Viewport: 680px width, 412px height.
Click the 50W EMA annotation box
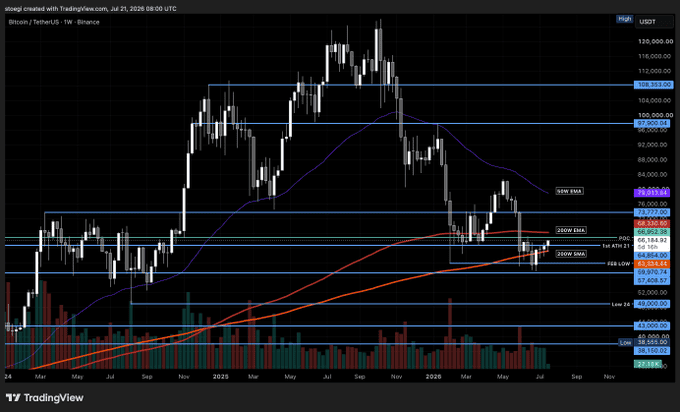[x=569, y=191]
